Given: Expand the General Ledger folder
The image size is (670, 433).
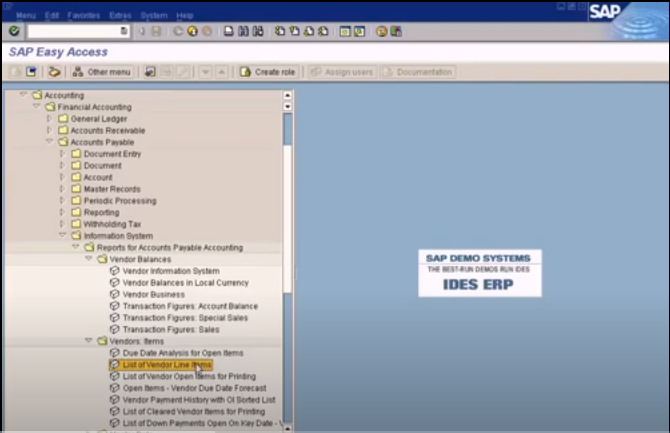Looking at the screenshot, I should point(50,118).
